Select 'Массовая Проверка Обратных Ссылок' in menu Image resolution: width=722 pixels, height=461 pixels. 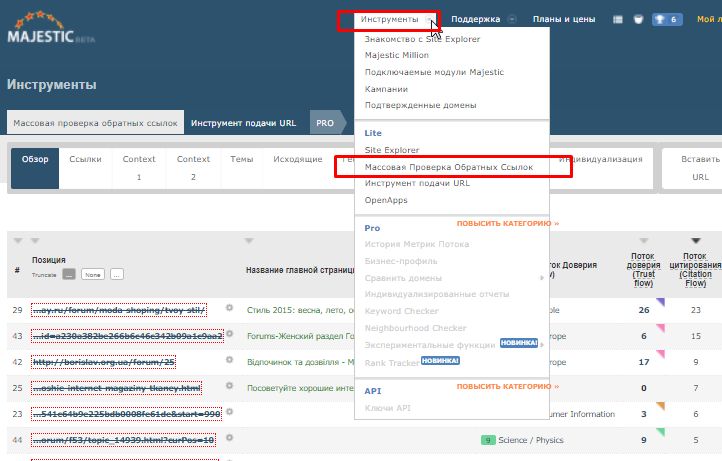pos(448,167)
